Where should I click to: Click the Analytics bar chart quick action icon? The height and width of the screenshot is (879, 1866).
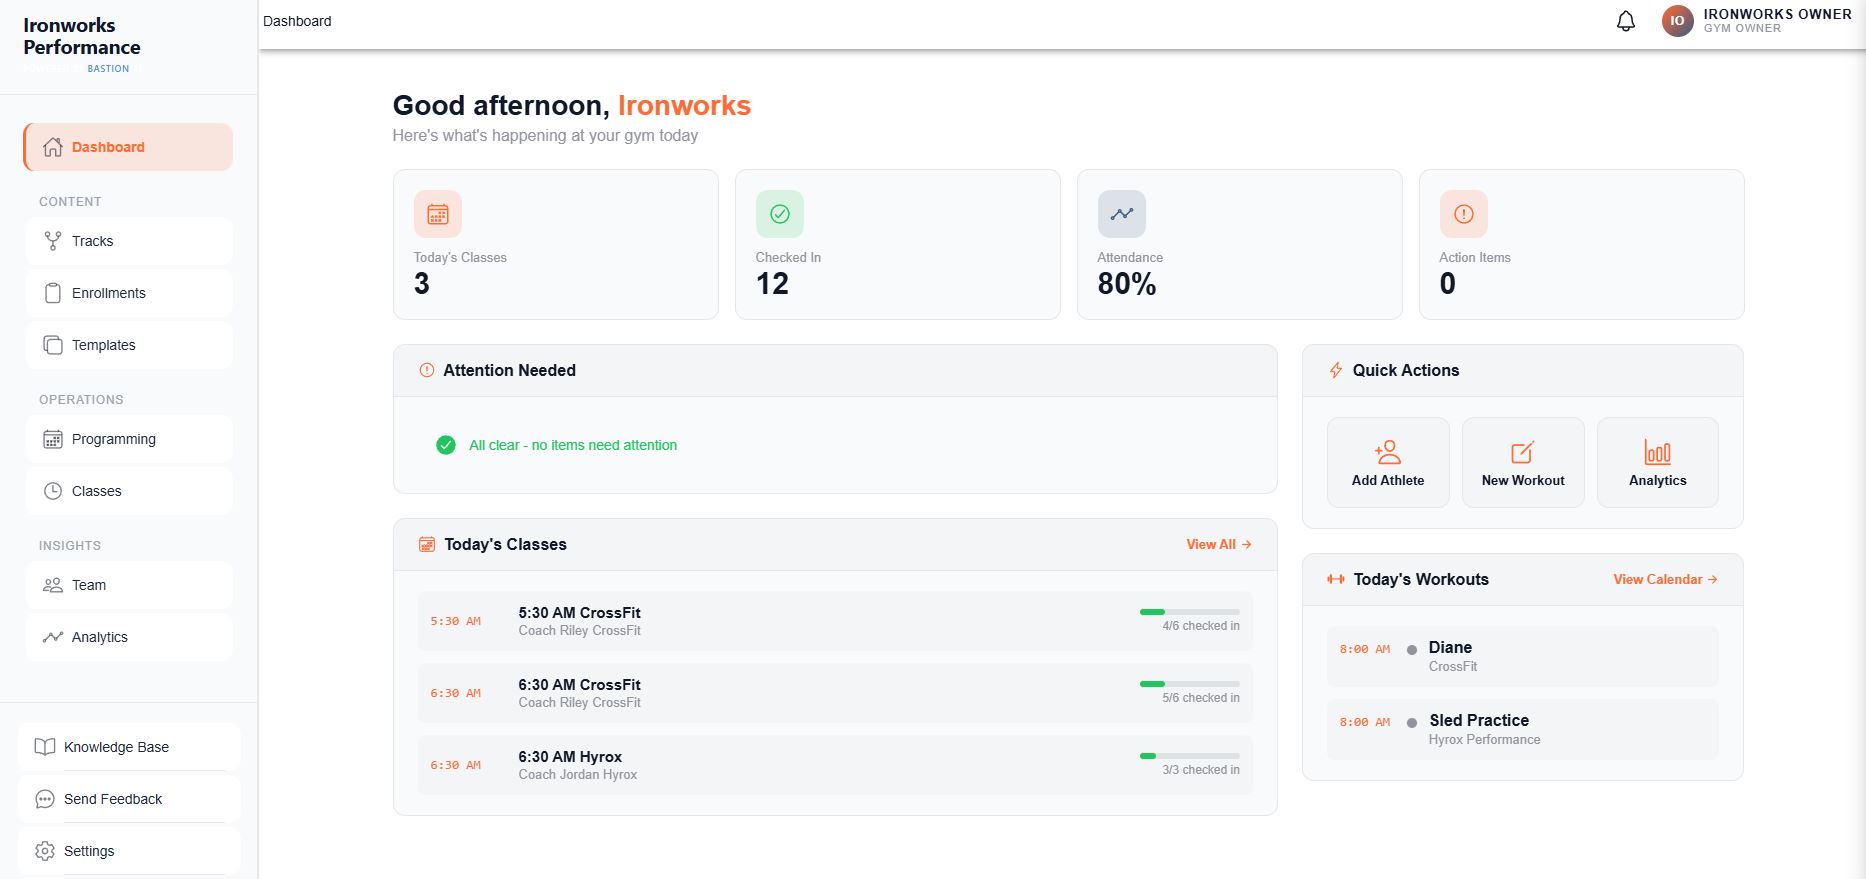coord(1658,452)
